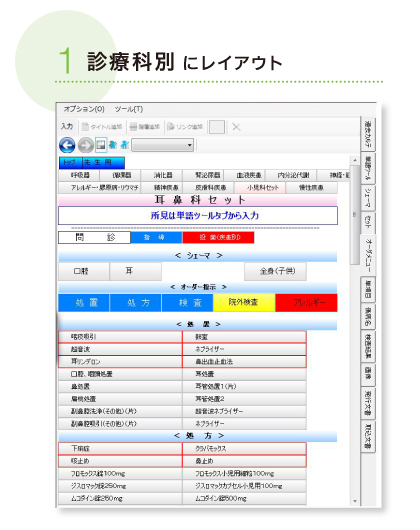The height and width of the screenshot is (530, 420).
Task: Open 発行文書 vertical side tab
Action: [x=368, y=403]
